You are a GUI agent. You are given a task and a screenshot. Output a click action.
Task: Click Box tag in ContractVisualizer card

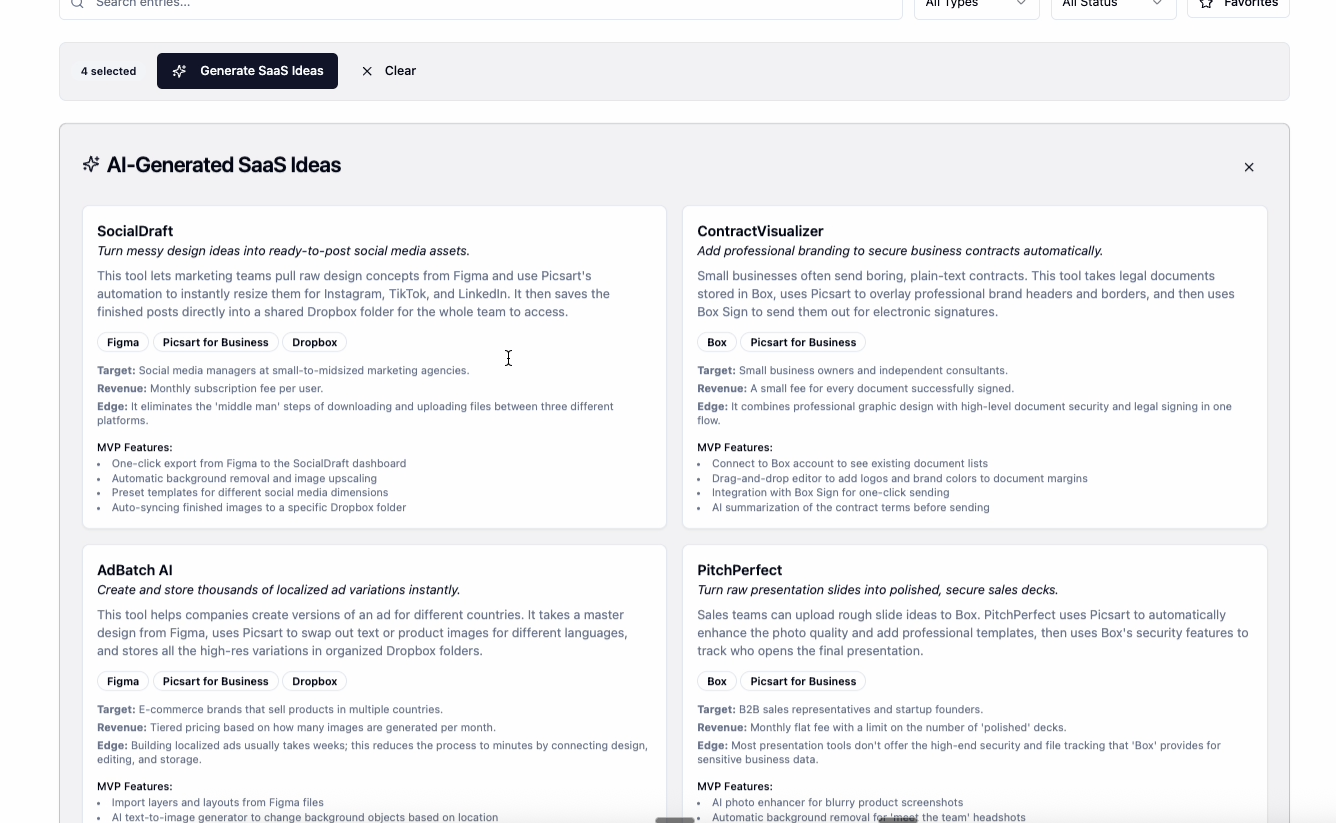(x=717, y=342)
